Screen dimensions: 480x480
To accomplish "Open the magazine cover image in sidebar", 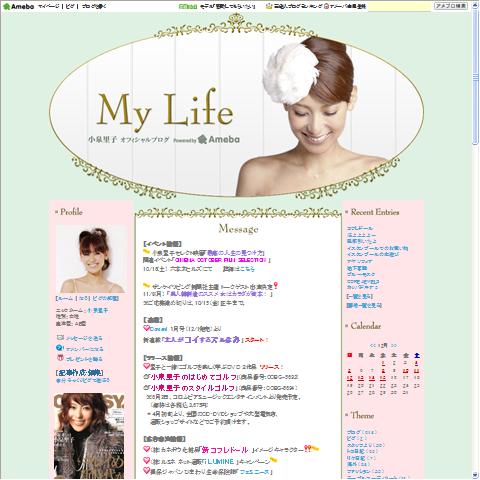I will 89,436.
